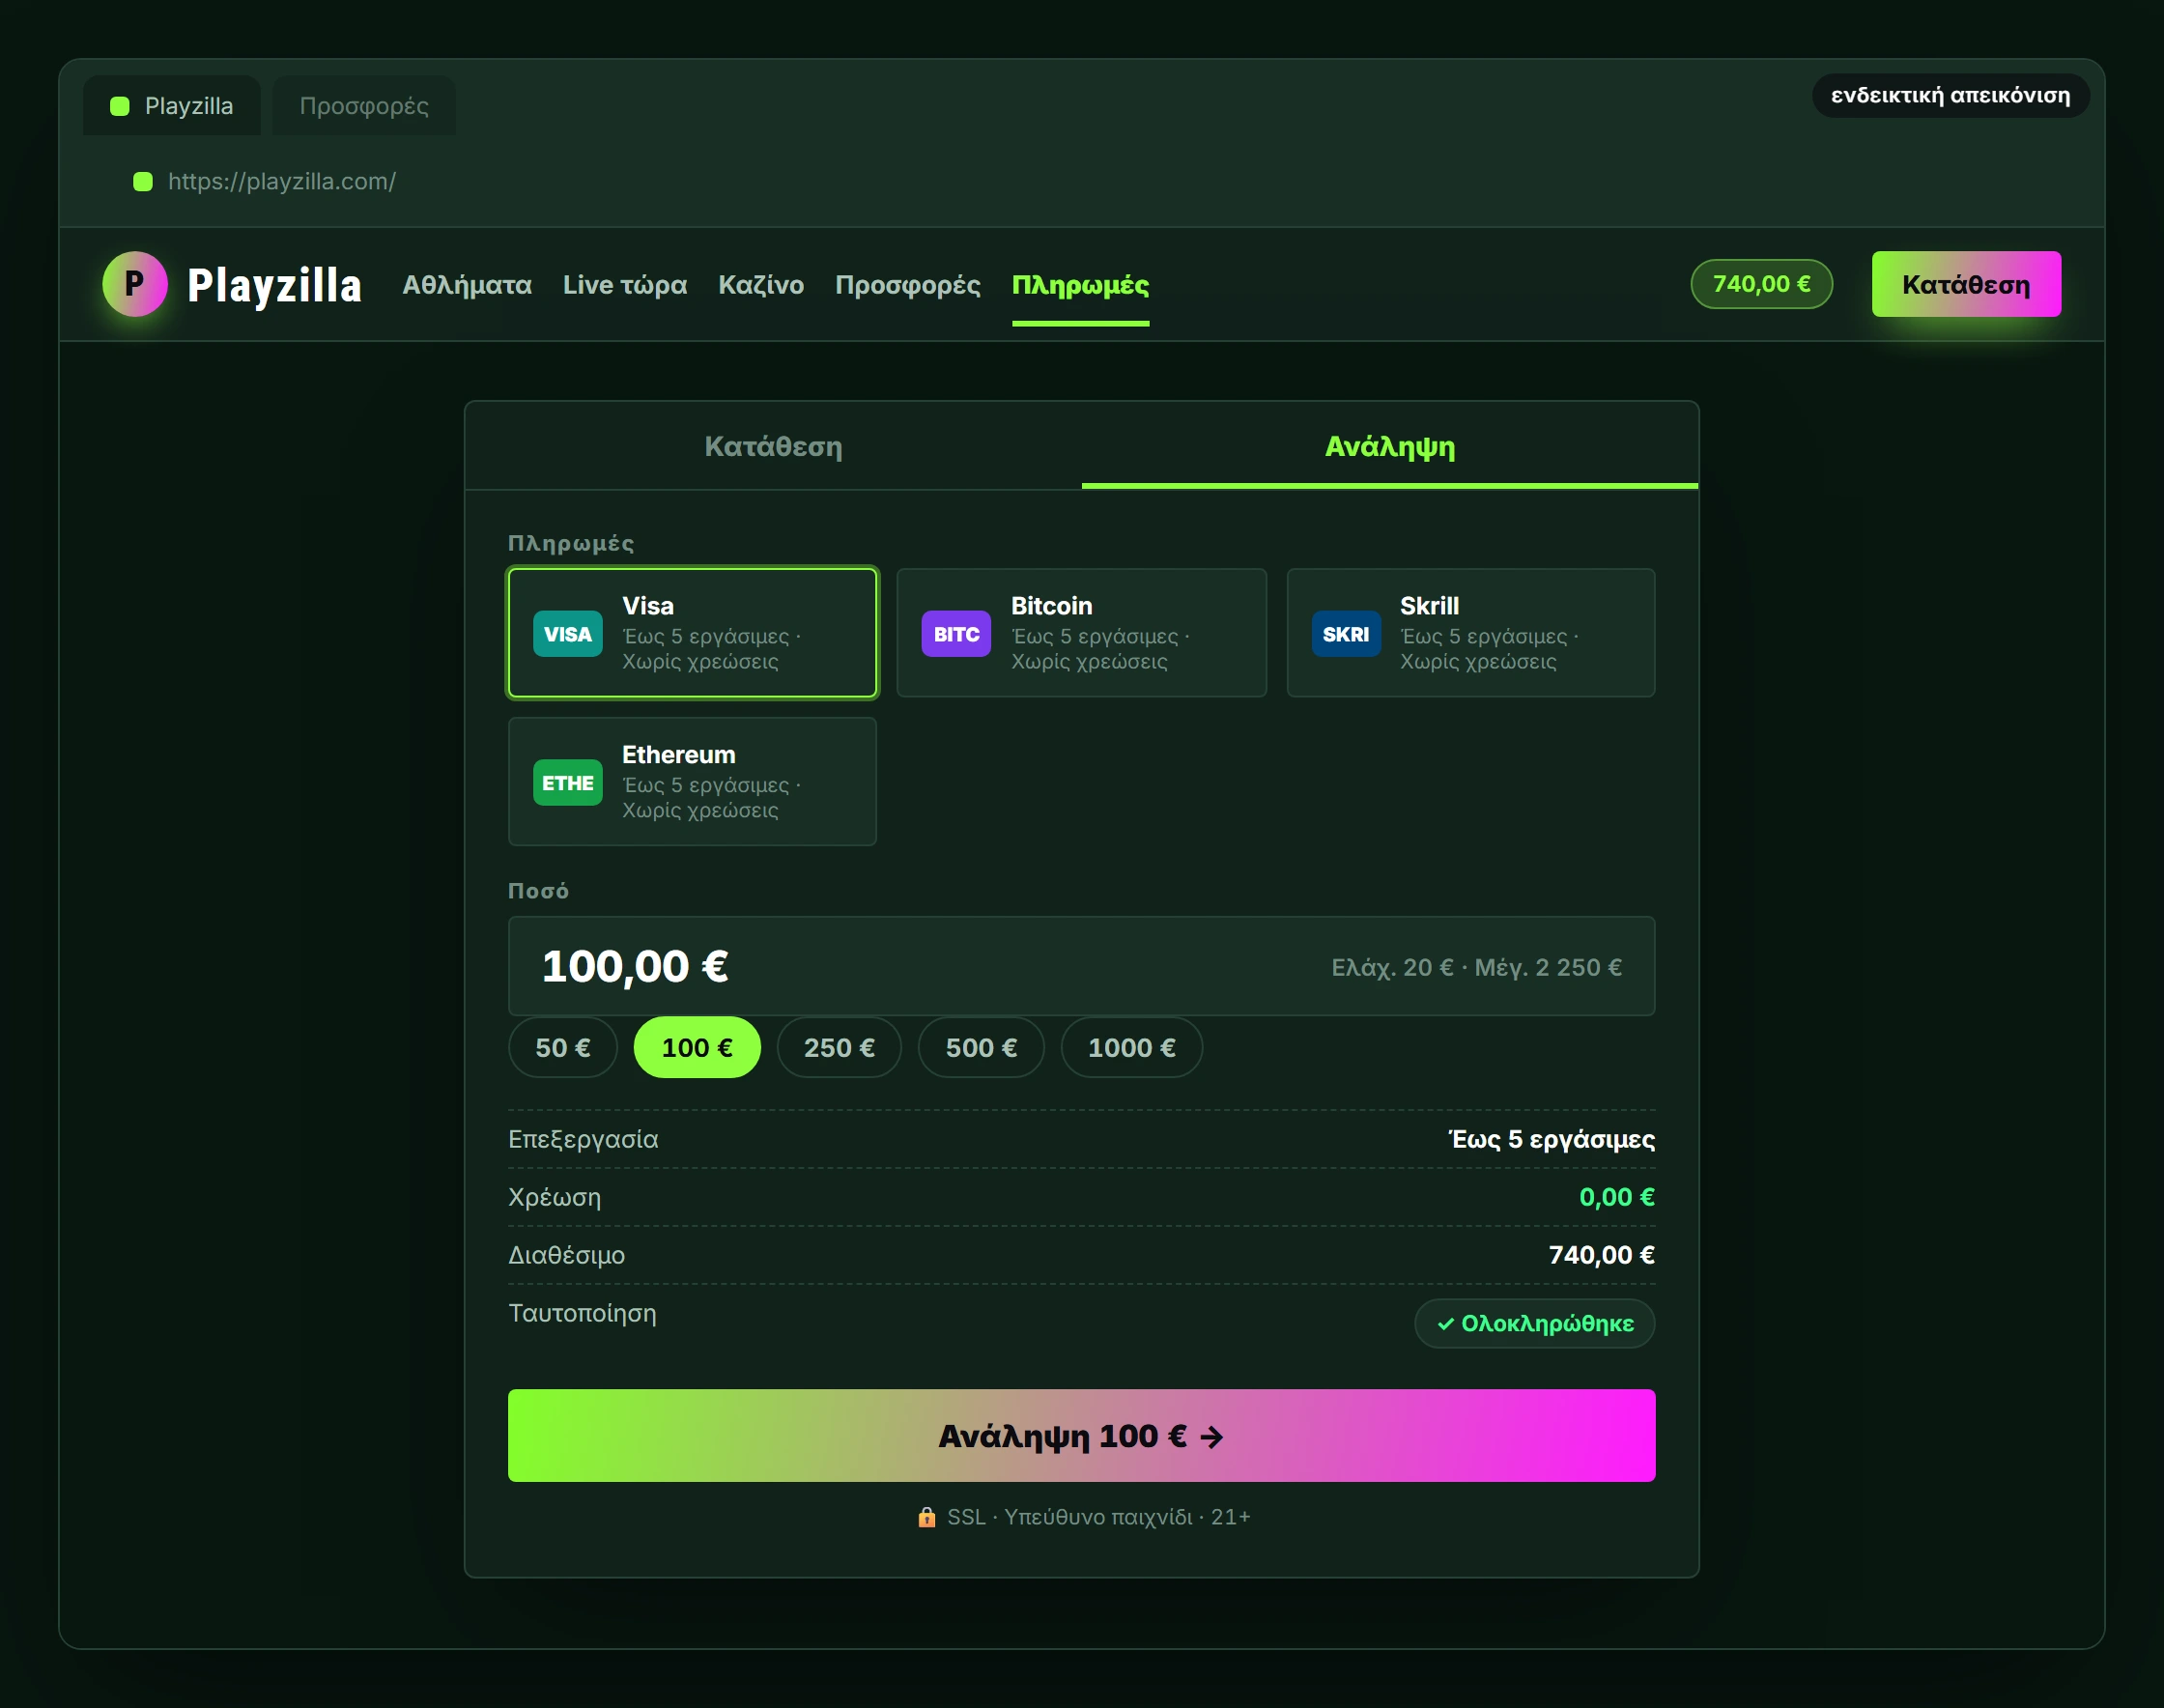Image resolution: width=2164 pixels, height=1708 pixels.
Task: Switch to the Προσφορές browser tab
Action: [364, 106]
